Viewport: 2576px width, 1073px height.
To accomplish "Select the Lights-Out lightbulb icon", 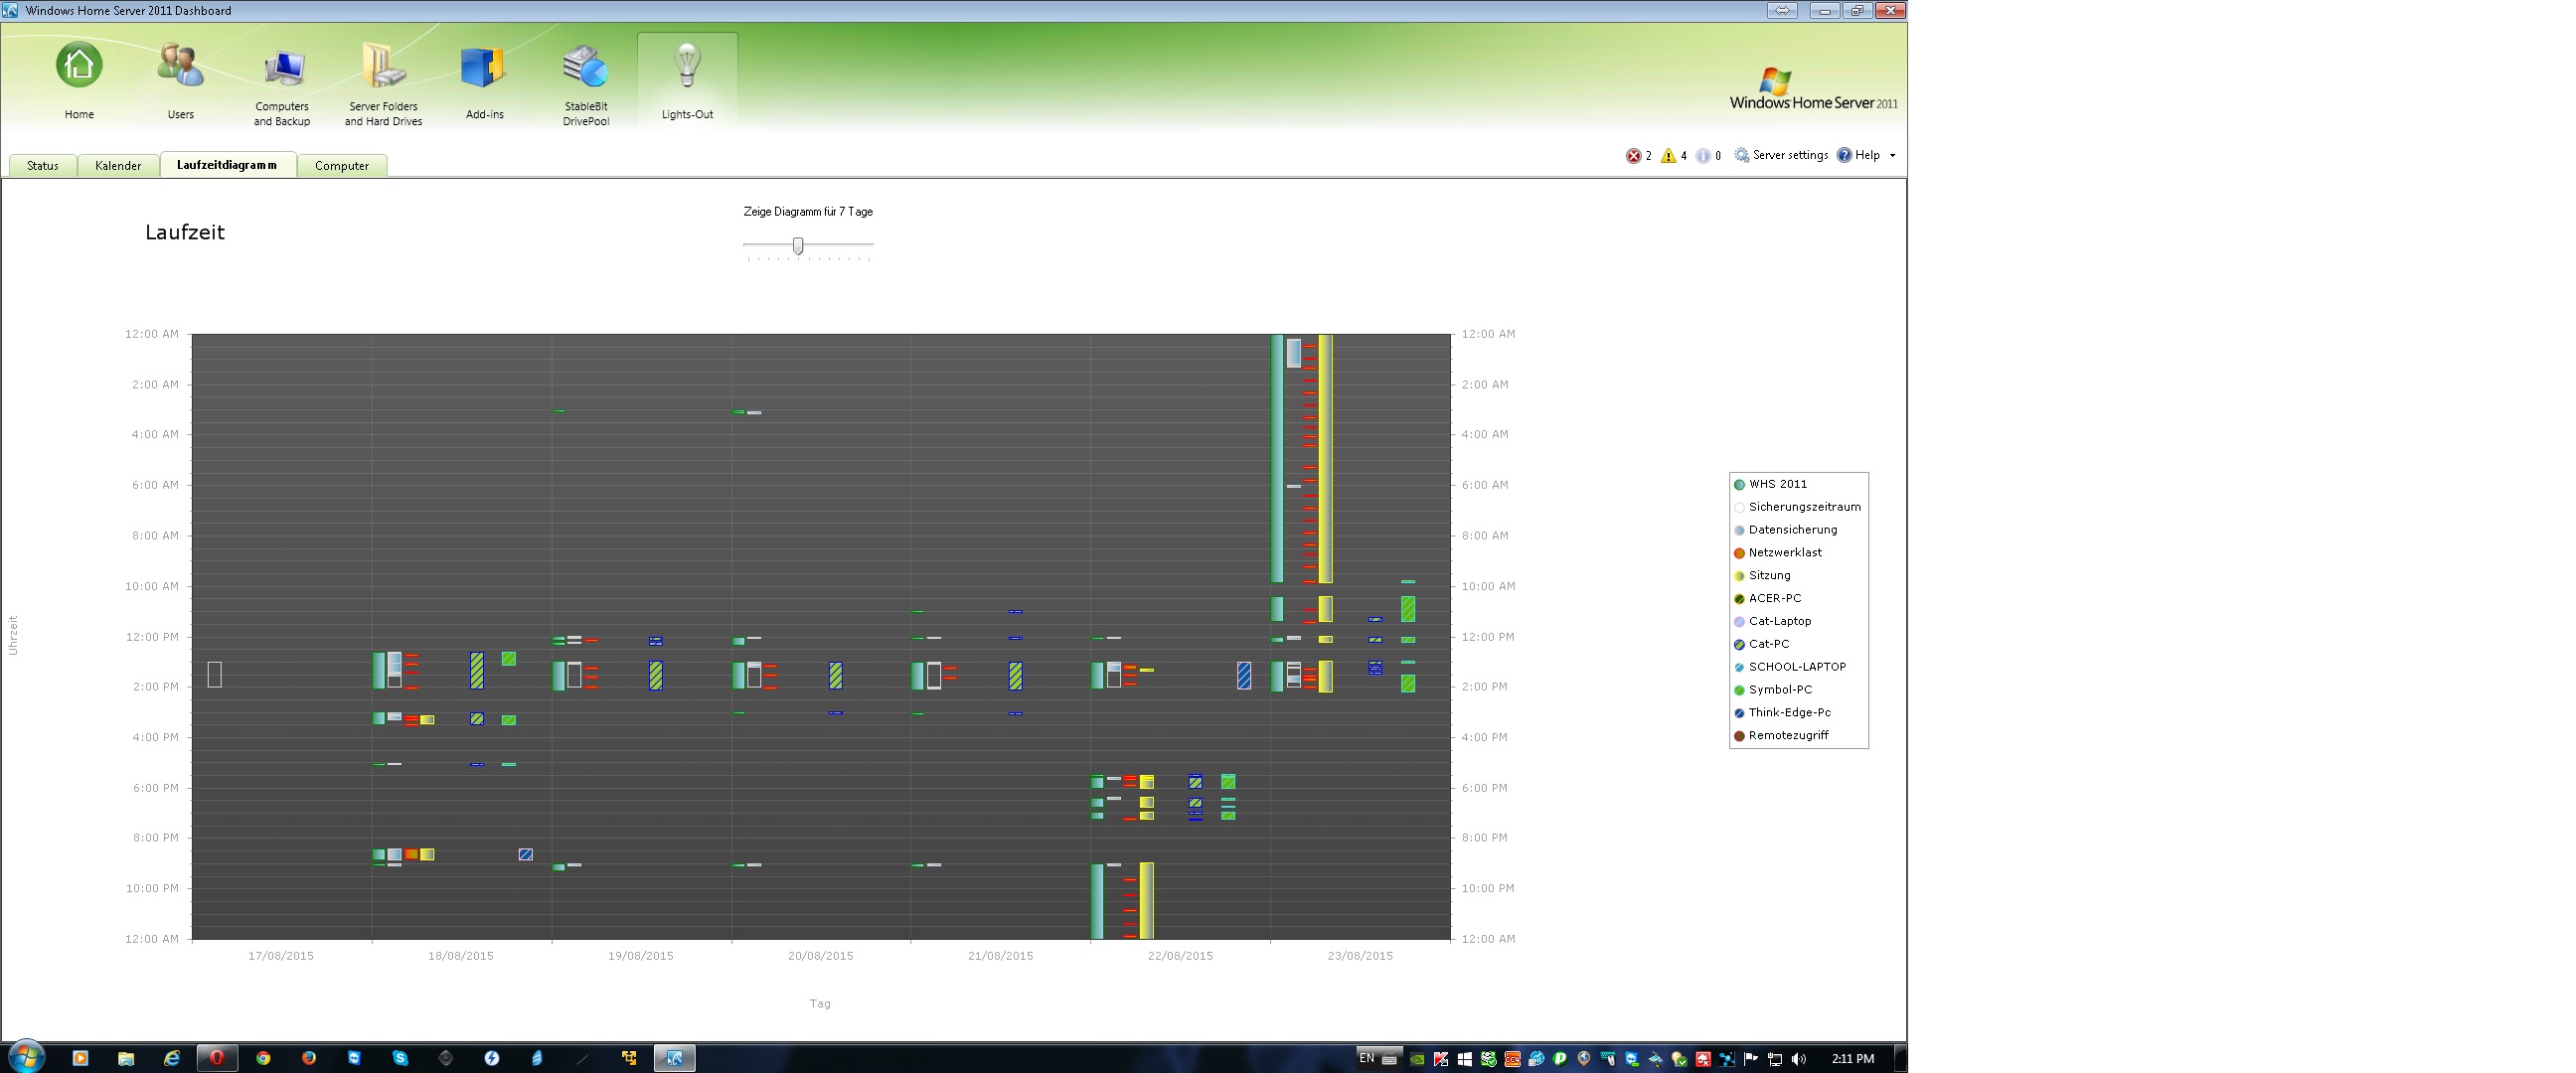I will click(687, 66).
